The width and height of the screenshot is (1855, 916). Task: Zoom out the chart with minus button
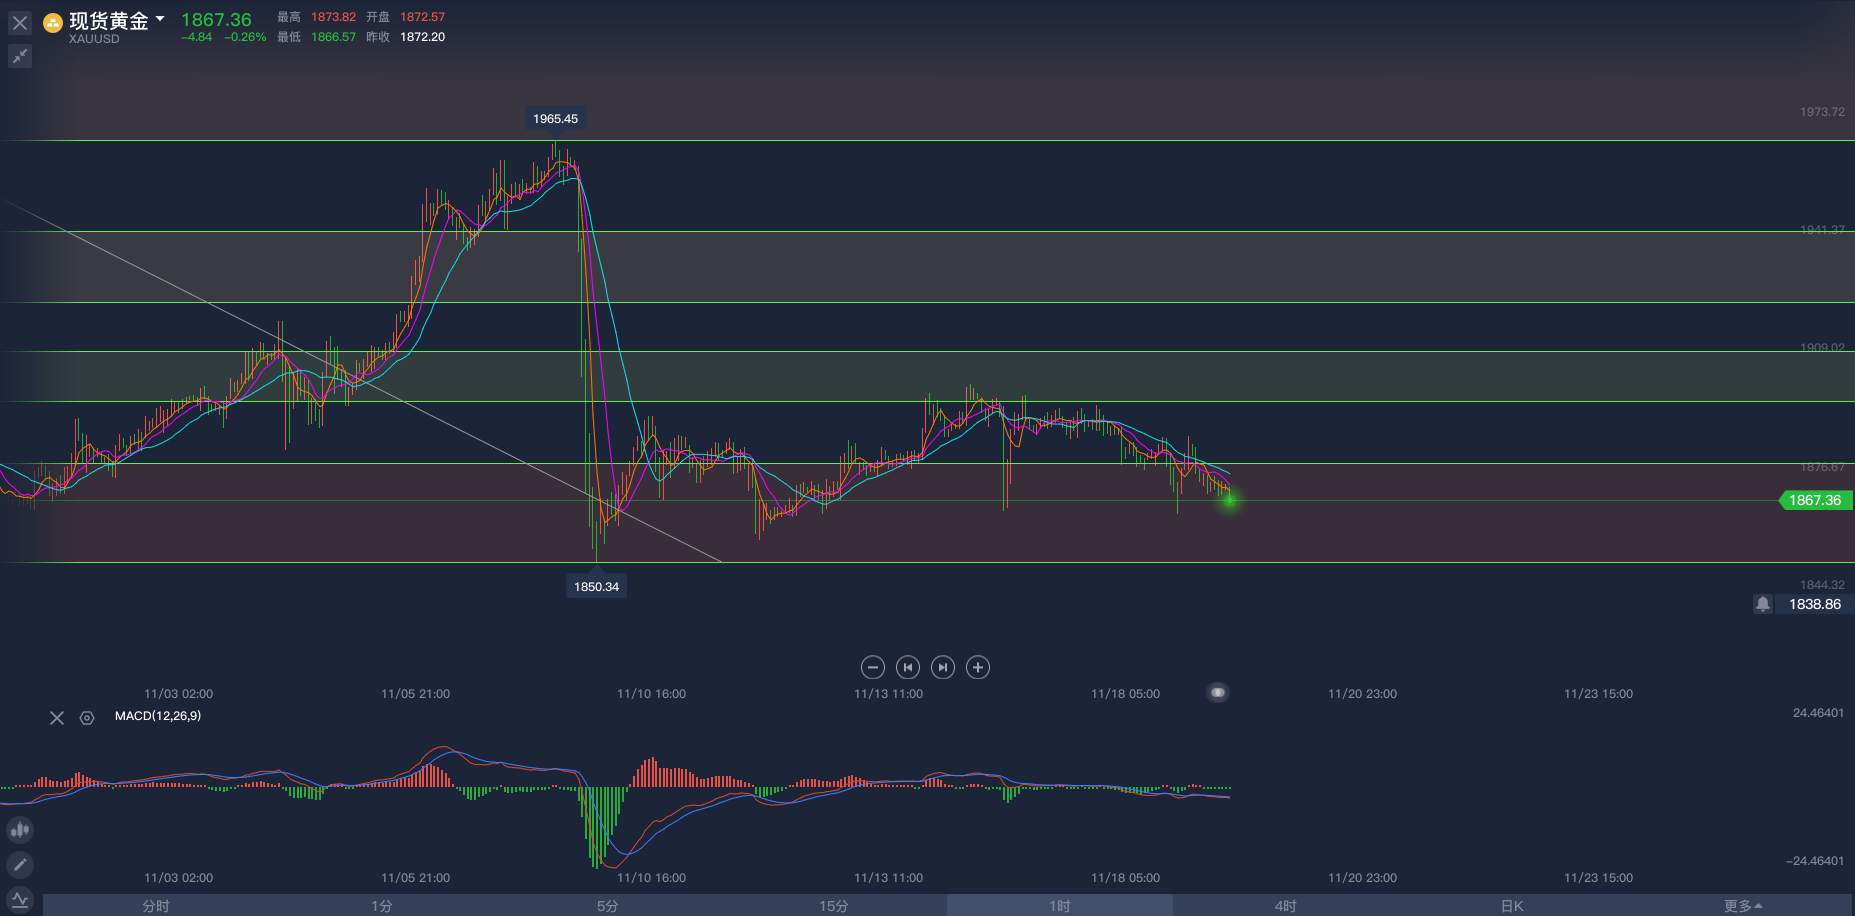tap(872, 667)
